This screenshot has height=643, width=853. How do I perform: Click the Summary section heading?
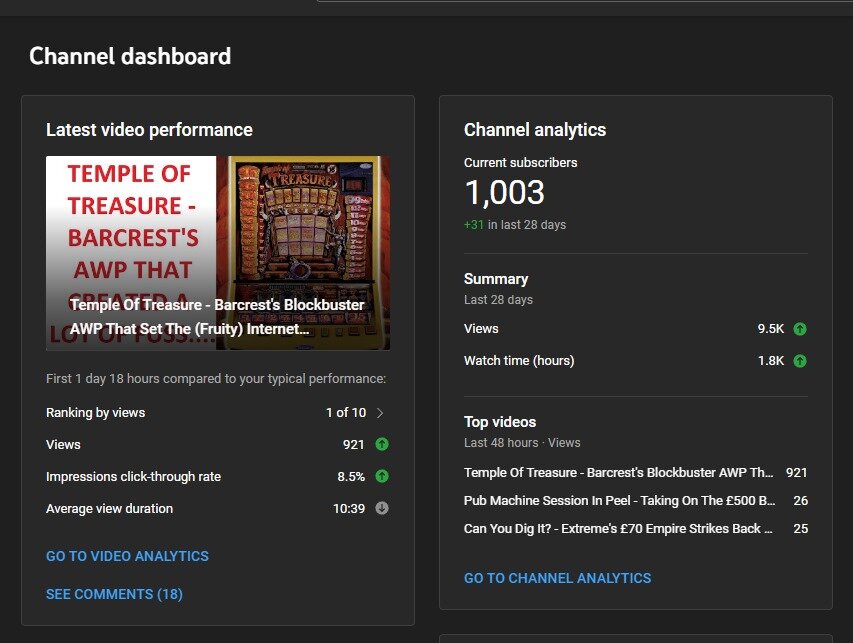click(496, 279)
